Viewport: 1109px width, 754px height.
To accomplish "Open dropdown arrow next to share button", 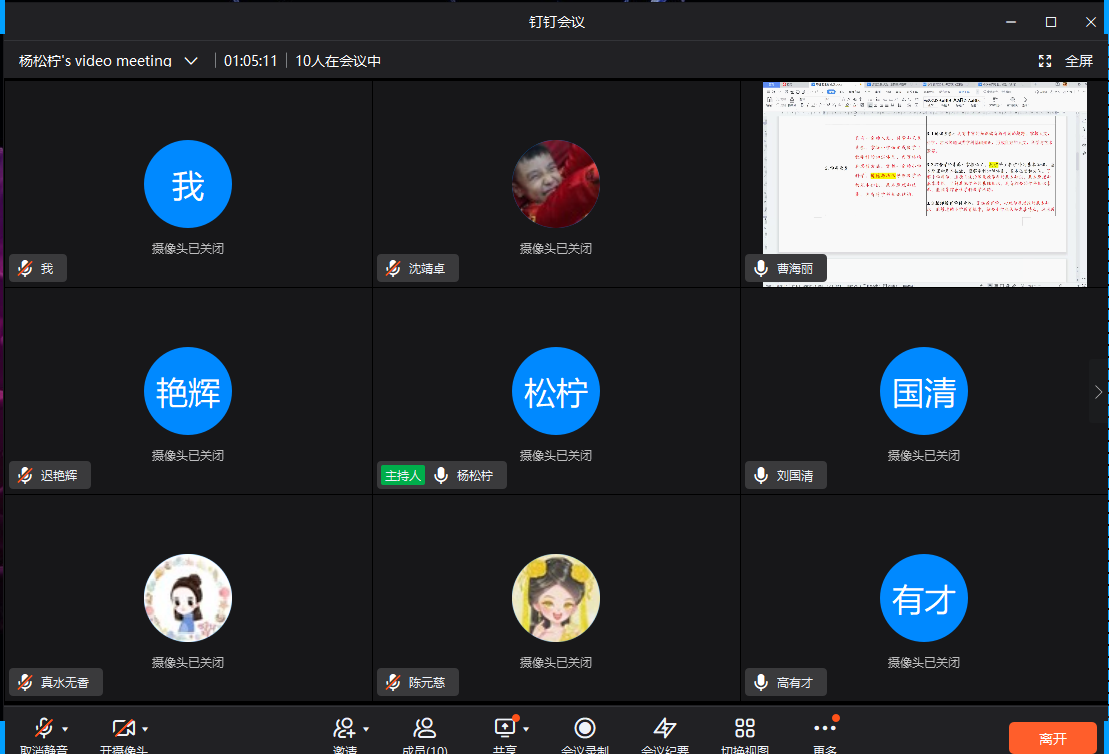I will point(526,729).
